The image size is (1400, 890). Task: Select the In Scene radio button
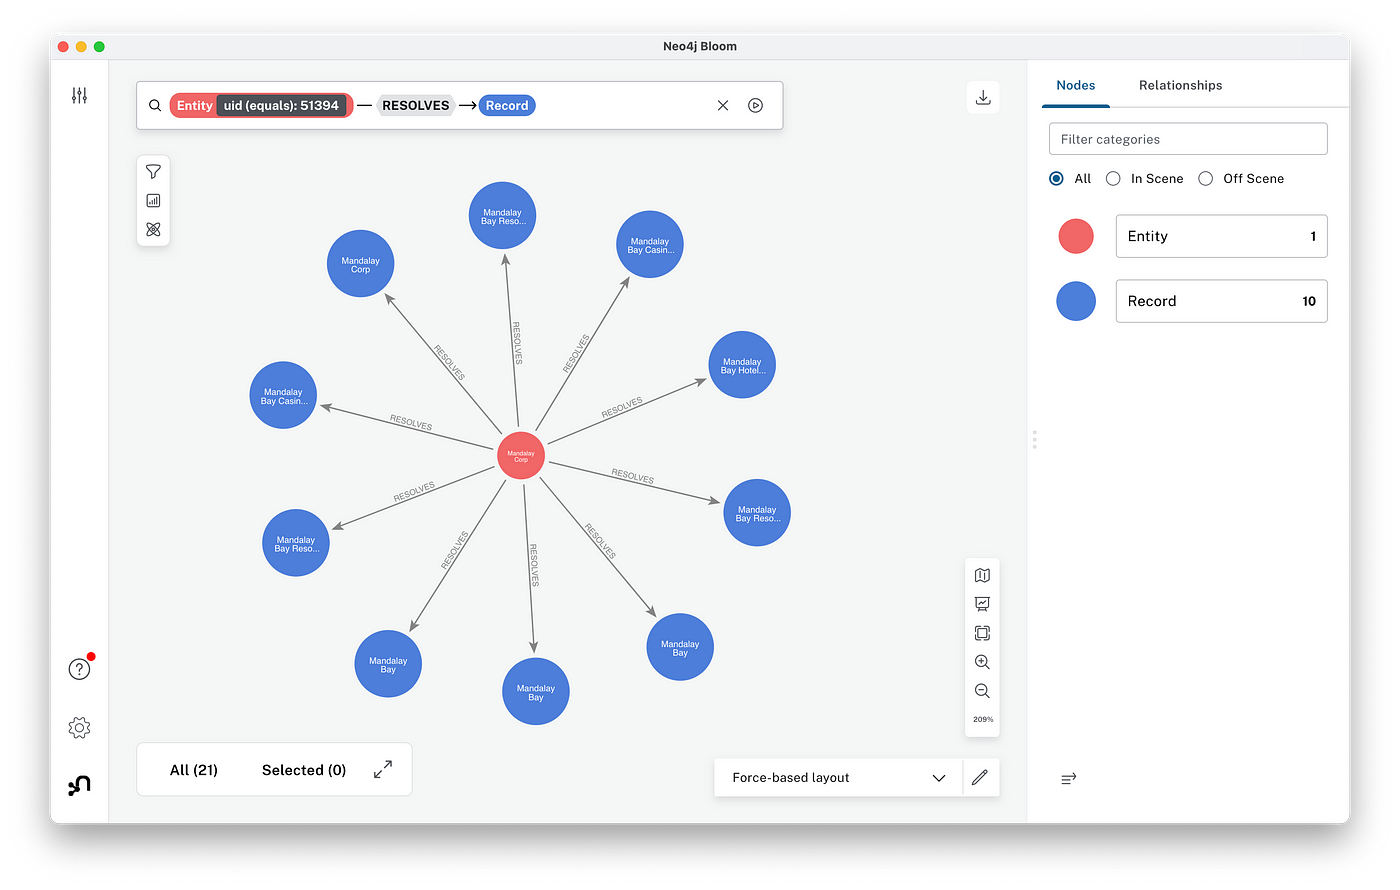1113,178
